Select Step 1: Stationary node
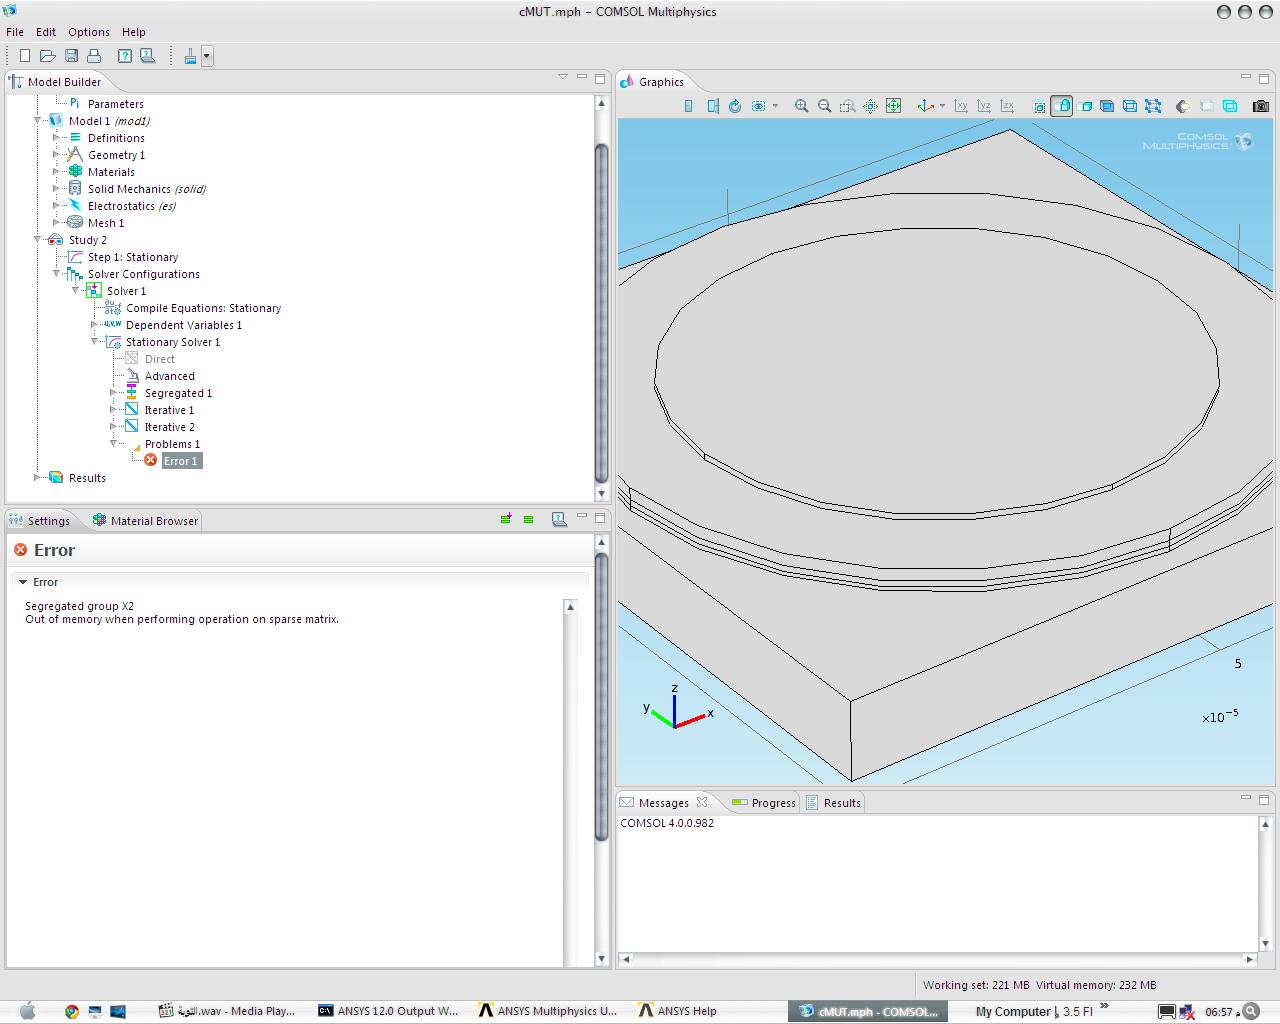 [132, 257]
